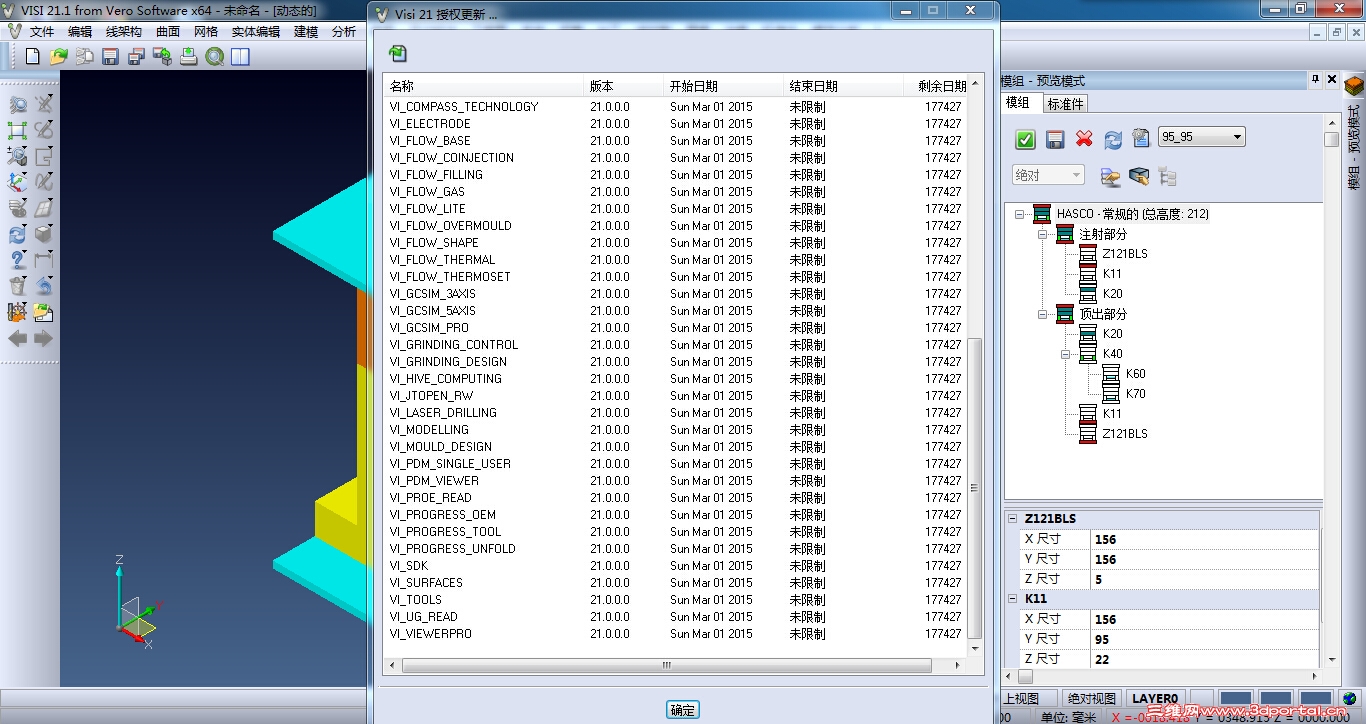Select the K70 plate in the tree
The image size is (1366, 724).
click(x=1135, y=394)
